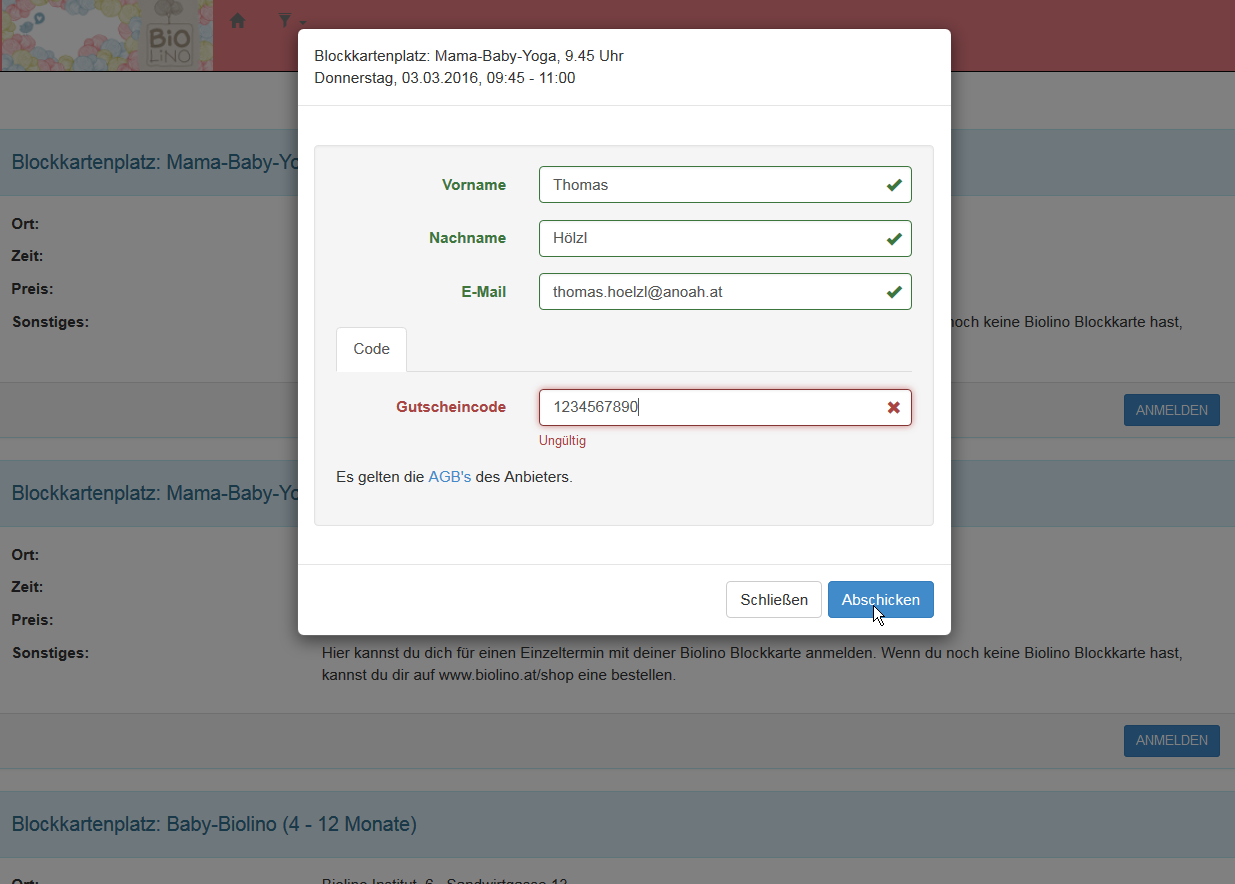1235x884 pixels.
Task: Click the green checkmark in Vorname field
Action: coord(893,185)
